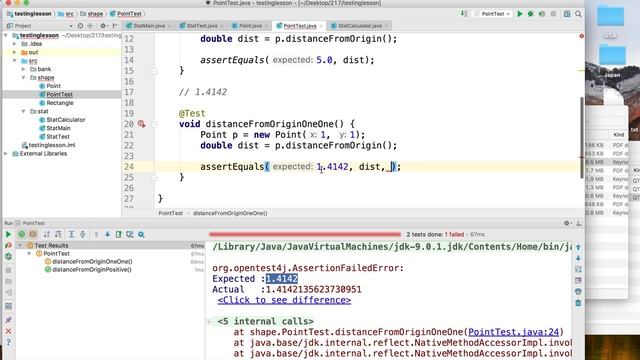
Task: Pin the Run tab with pin icon
Action: [x=8, y=320]
